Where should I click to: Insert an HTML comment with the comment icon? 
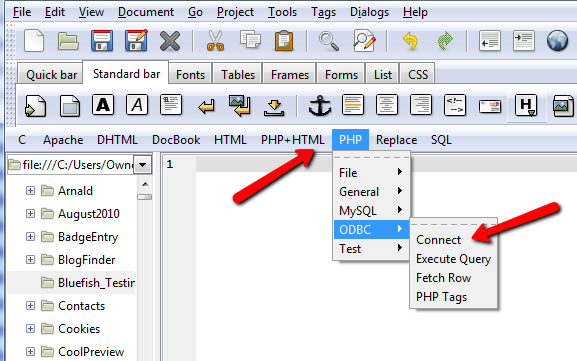coord(455,105)
